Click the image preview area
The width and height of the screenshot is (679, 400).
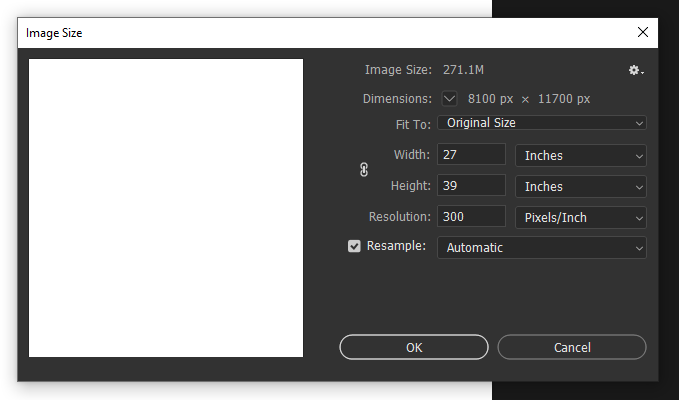pyautogui.click(x=166, y=208)
